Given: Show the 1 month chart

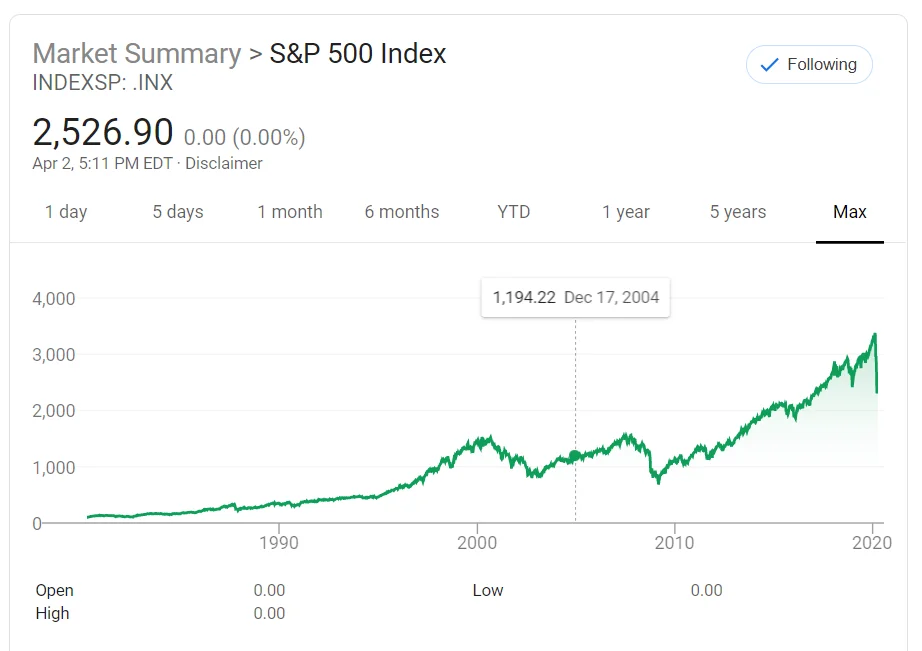Looking at the screenshot, I should tap(290, 212).
